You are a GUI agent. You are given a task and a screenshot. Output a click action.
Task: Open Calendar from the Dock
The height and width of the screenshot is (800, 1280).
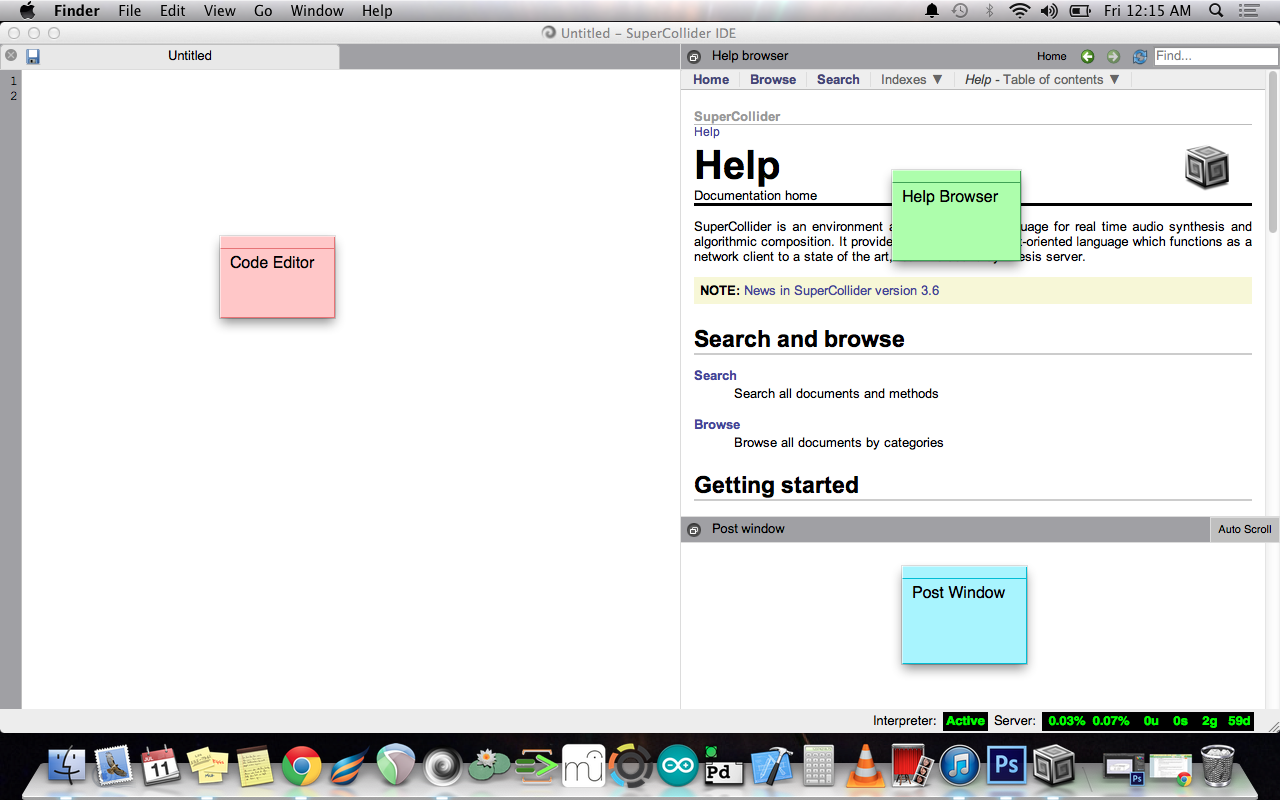160,766
